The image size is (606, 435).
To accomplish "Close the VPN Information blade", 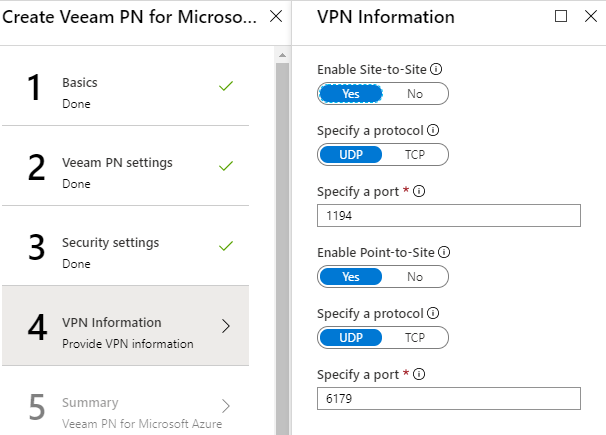I will click(x=591, y=16).
